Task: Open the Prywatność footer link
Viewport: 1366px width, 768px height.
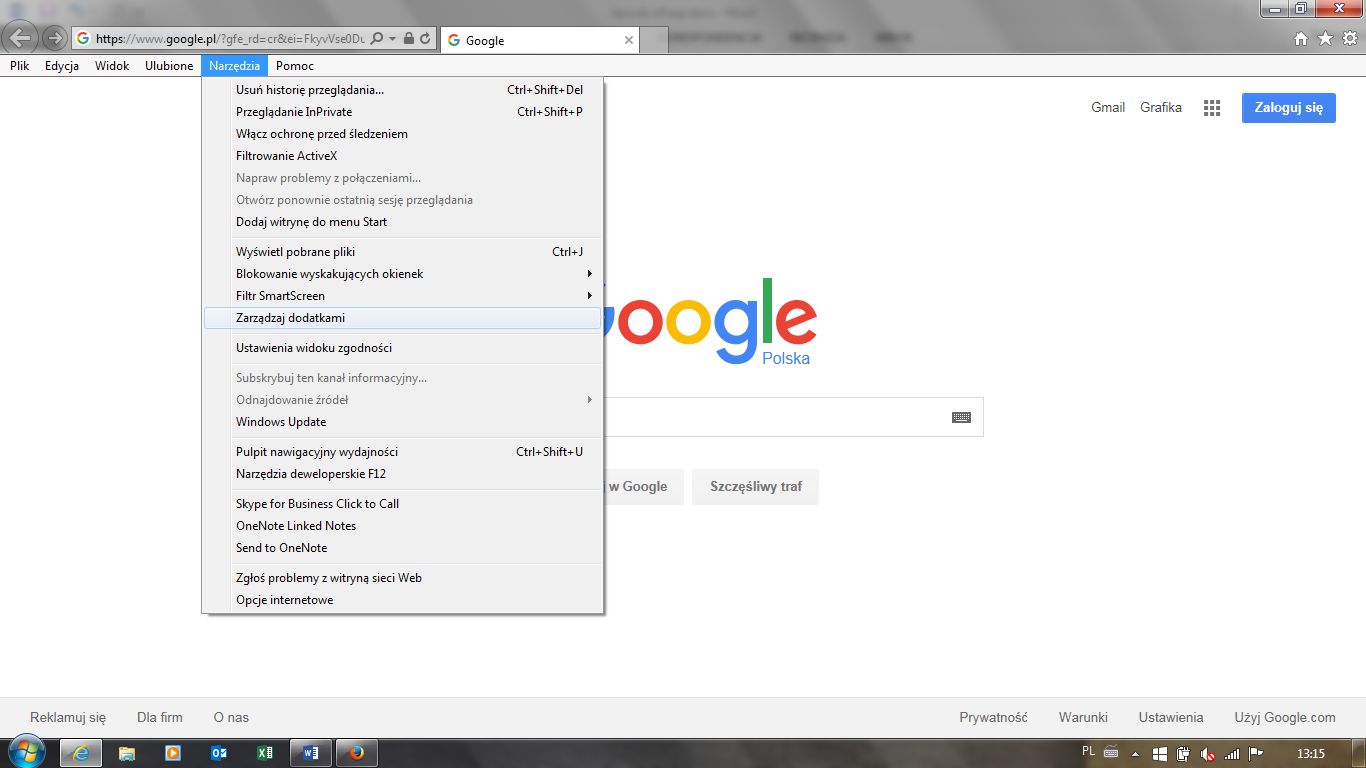Action: (994, 717)
